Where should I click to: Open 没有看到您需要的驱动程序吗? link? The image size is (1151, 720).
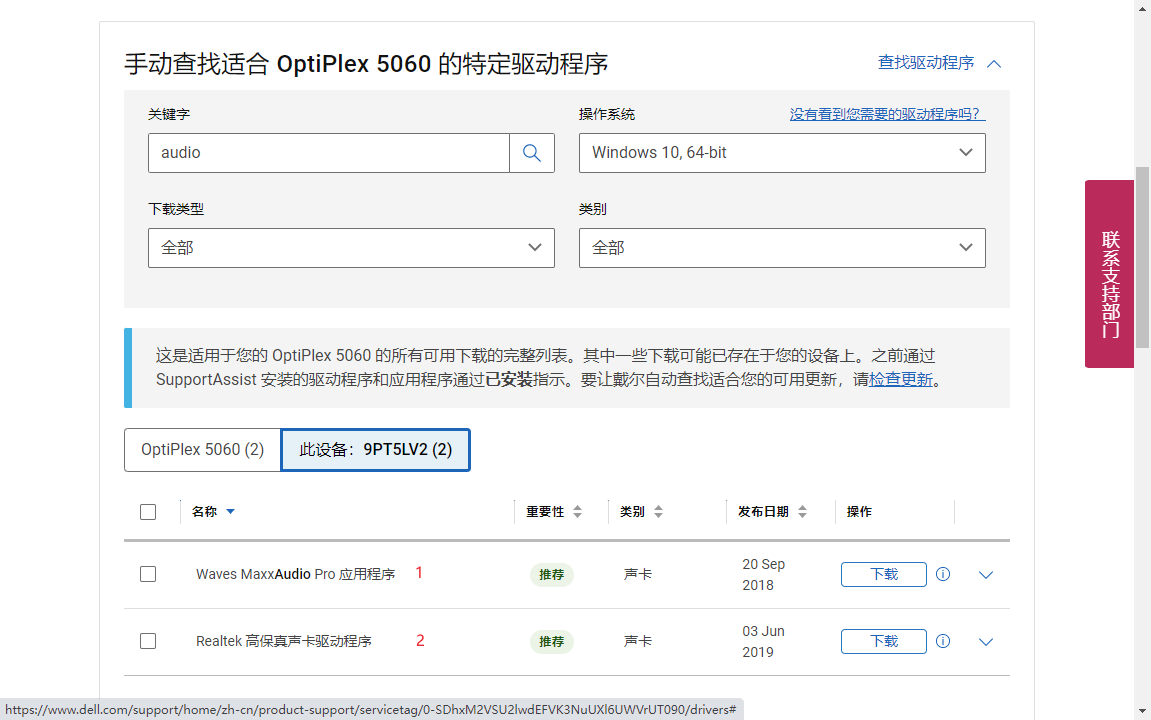(887, 114)
